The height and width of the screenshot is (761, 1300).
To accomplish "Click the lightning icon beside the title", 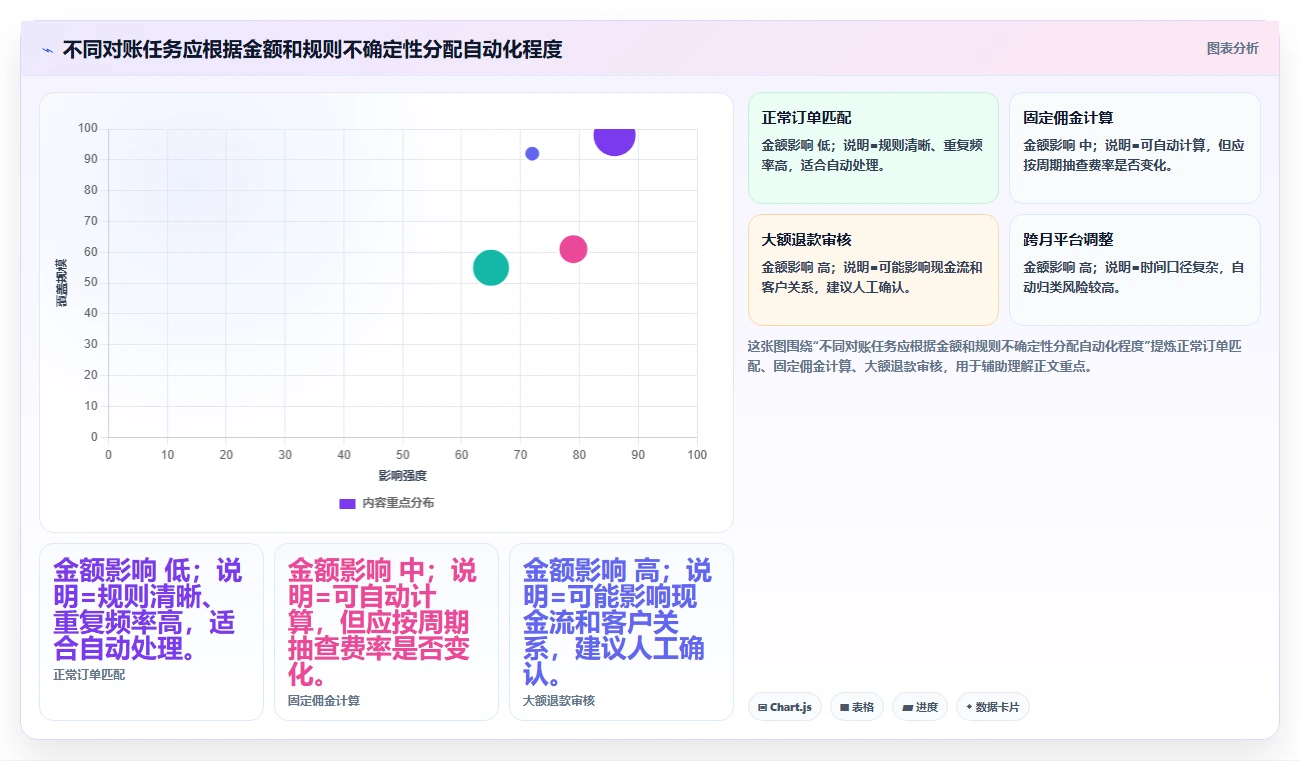I will coord(47,50).
